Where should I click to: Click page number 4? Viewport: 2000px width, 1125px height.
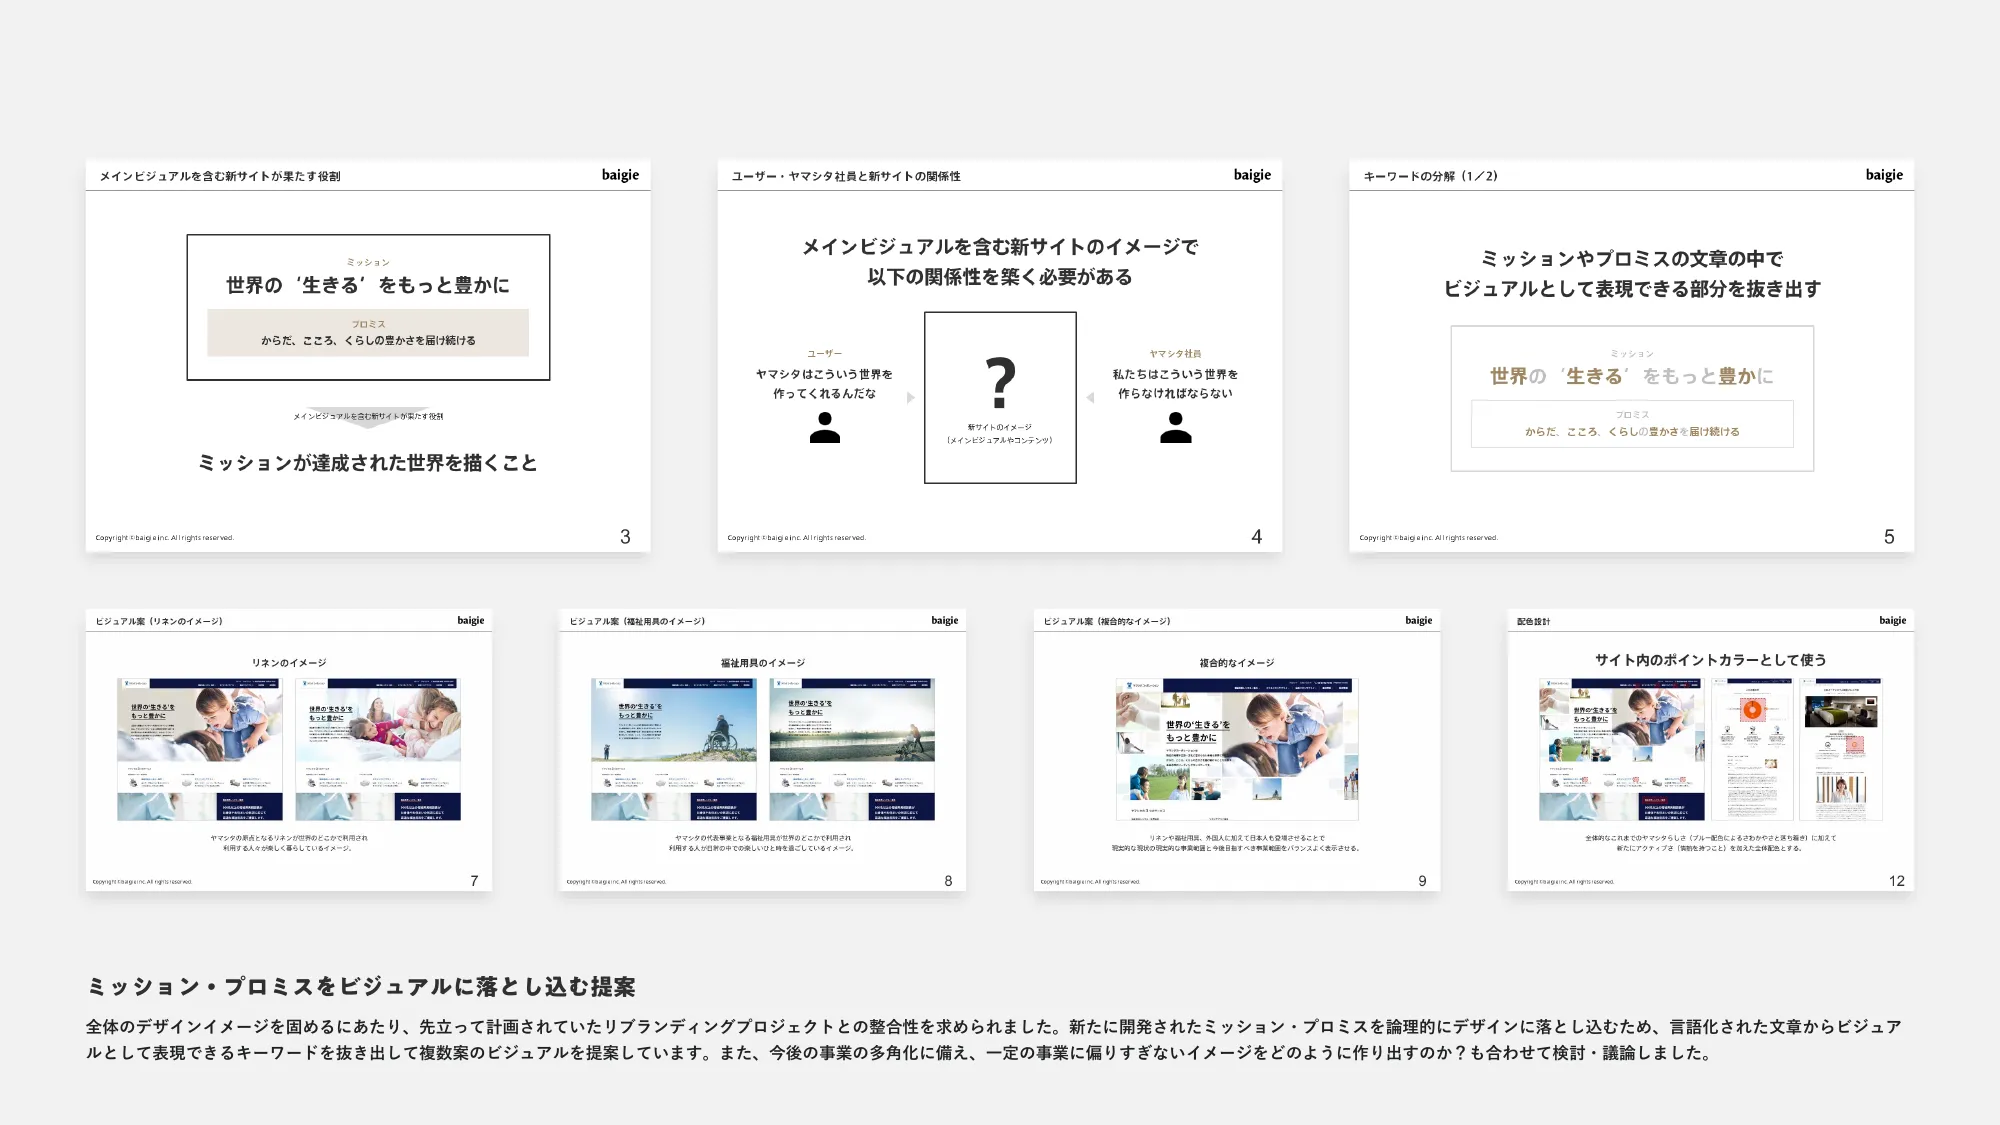(x=1257, y=537)
